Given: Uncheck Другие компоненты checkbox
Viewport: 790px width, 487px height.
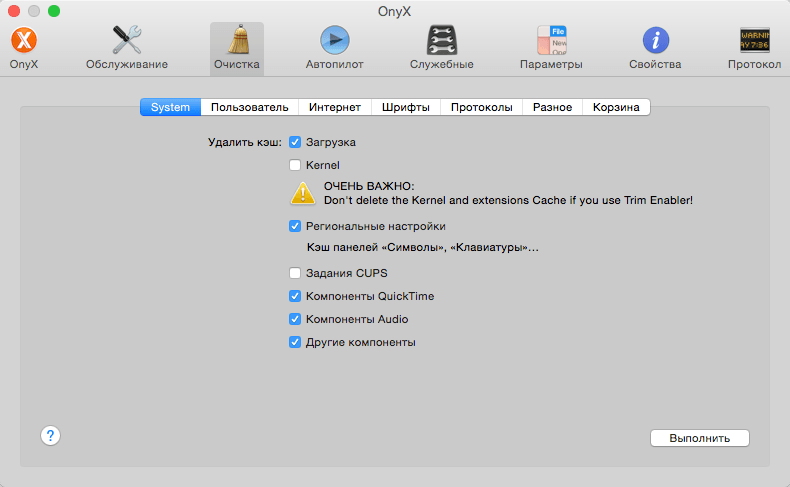Looking at the screenshot, I should (x=295, y=342).
